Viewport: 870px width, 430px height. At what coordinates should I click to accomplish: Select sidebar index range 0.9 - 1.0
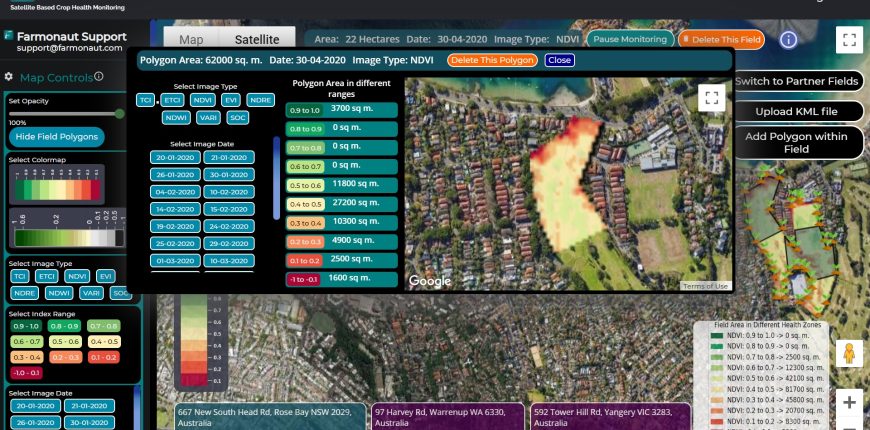click(x=26, y=326)
